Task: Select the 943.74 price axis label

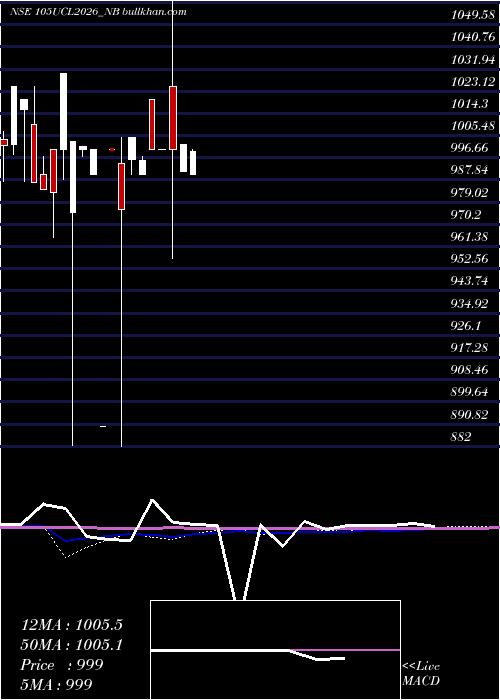Action: (x=469, y=281)
